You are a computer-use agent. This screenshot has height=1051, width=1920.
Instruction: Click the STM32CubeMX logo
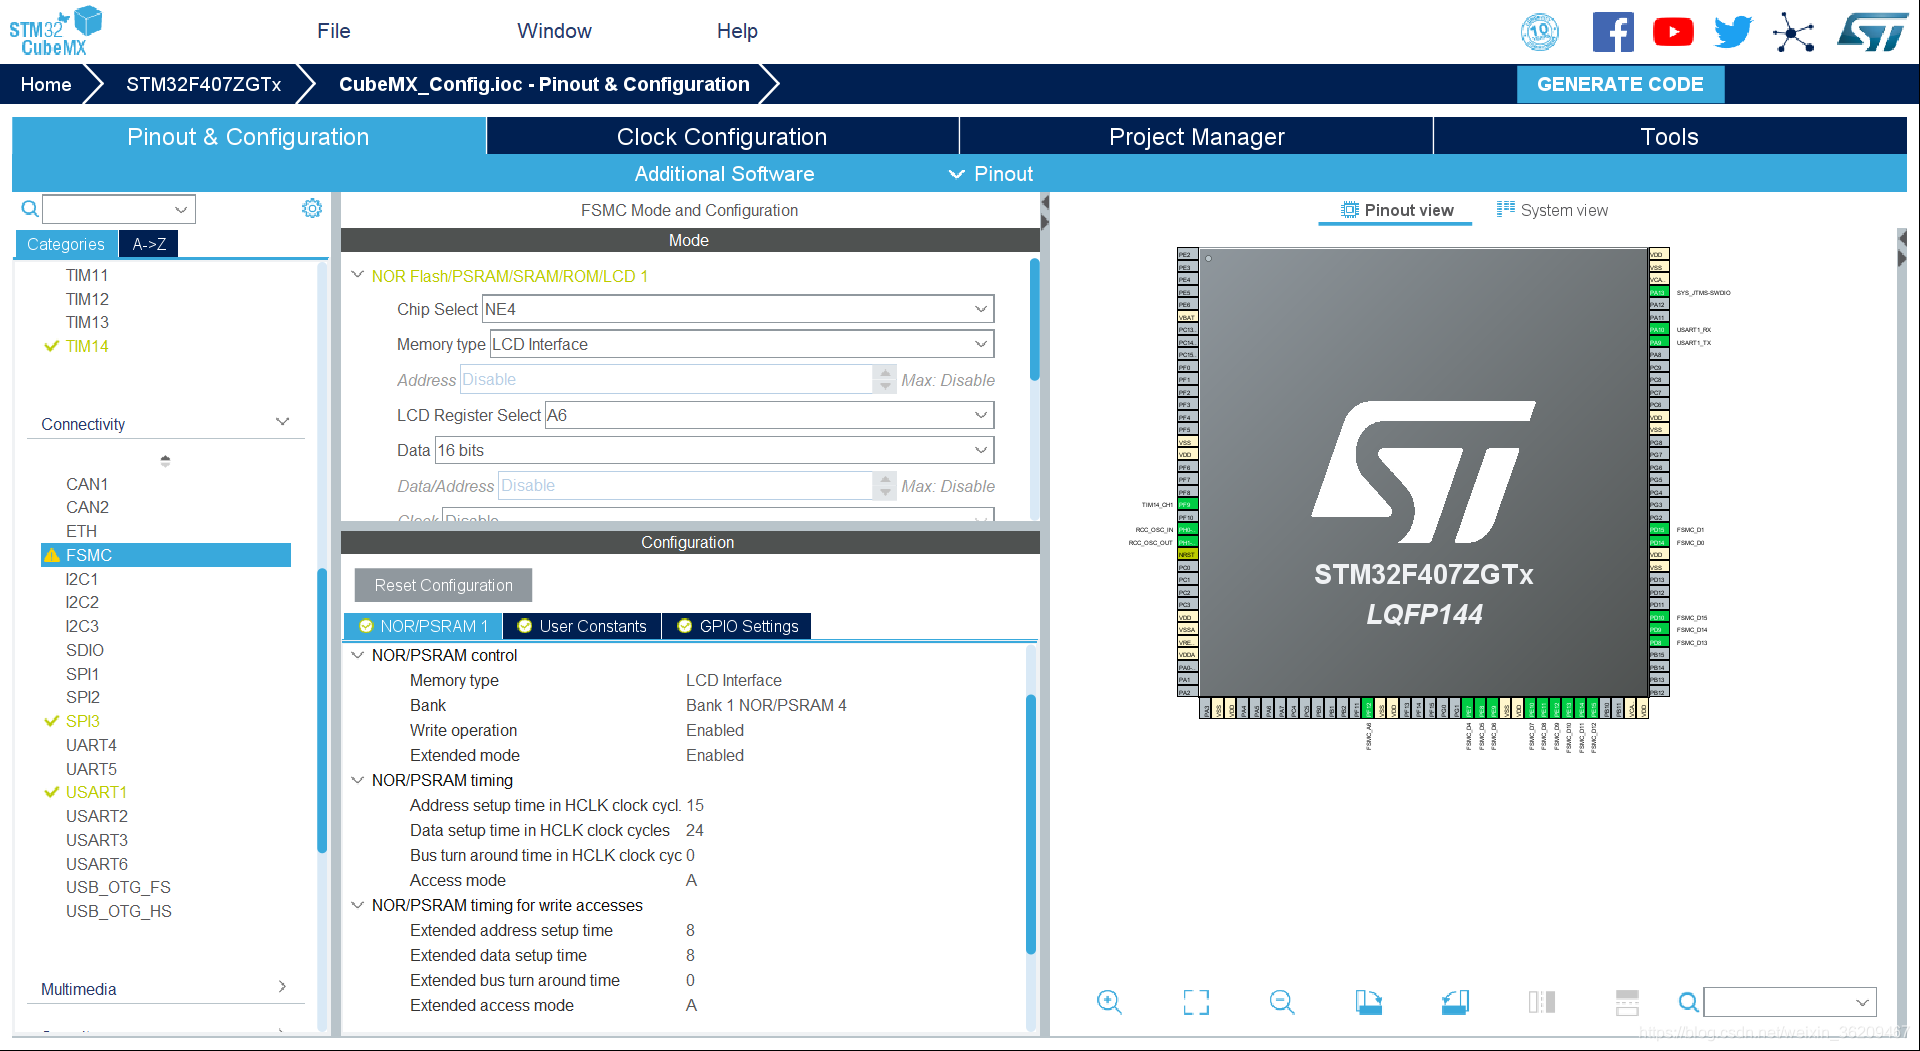[x=55, y=31]
